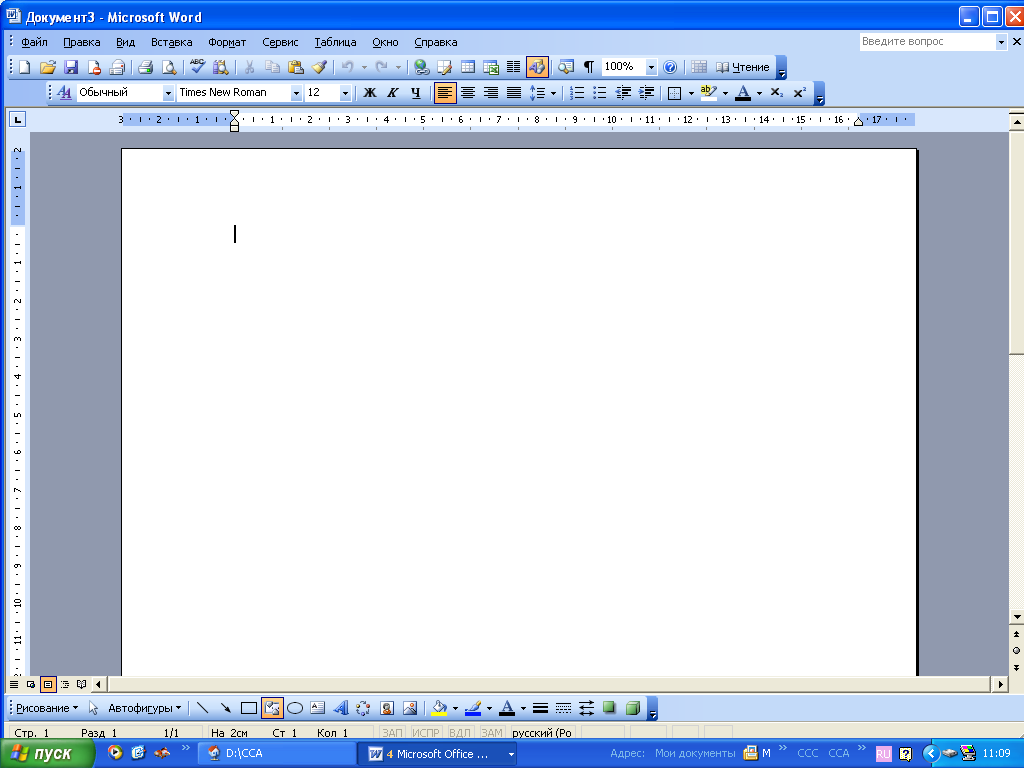This screenshot has width=1024, height=768.
Task: Center align the text
Action: pyautogui.click(x=468, y=93)
